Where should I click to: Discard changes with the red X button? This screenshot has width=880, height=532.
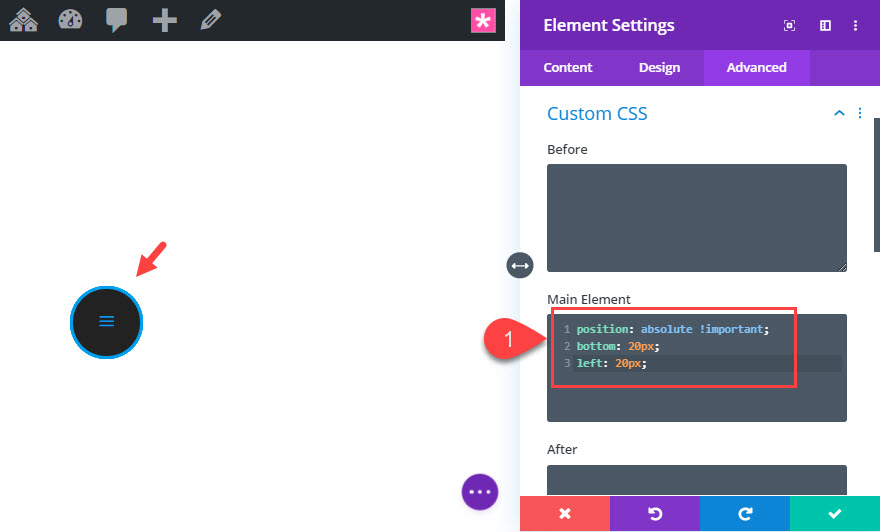click(565, 513)
